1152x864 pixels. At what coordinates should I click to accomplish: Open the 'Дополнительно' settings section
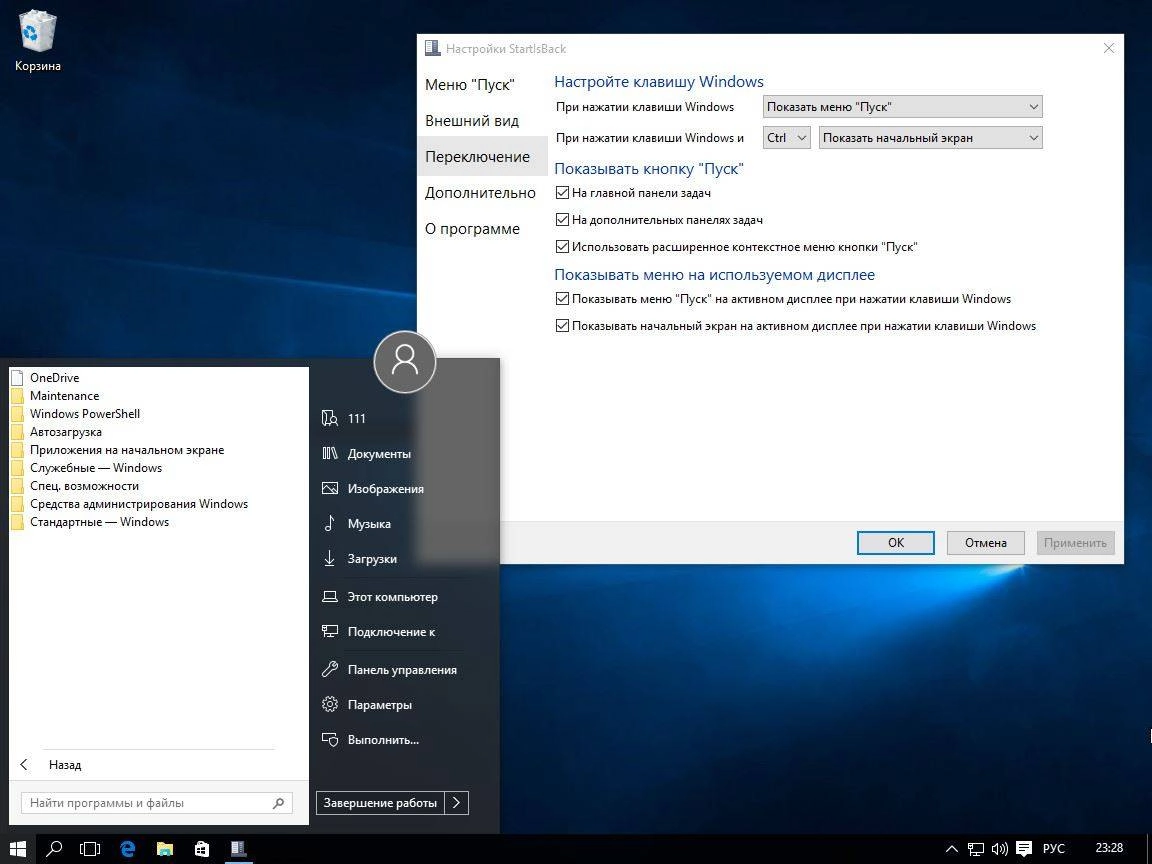pos(480,192)
